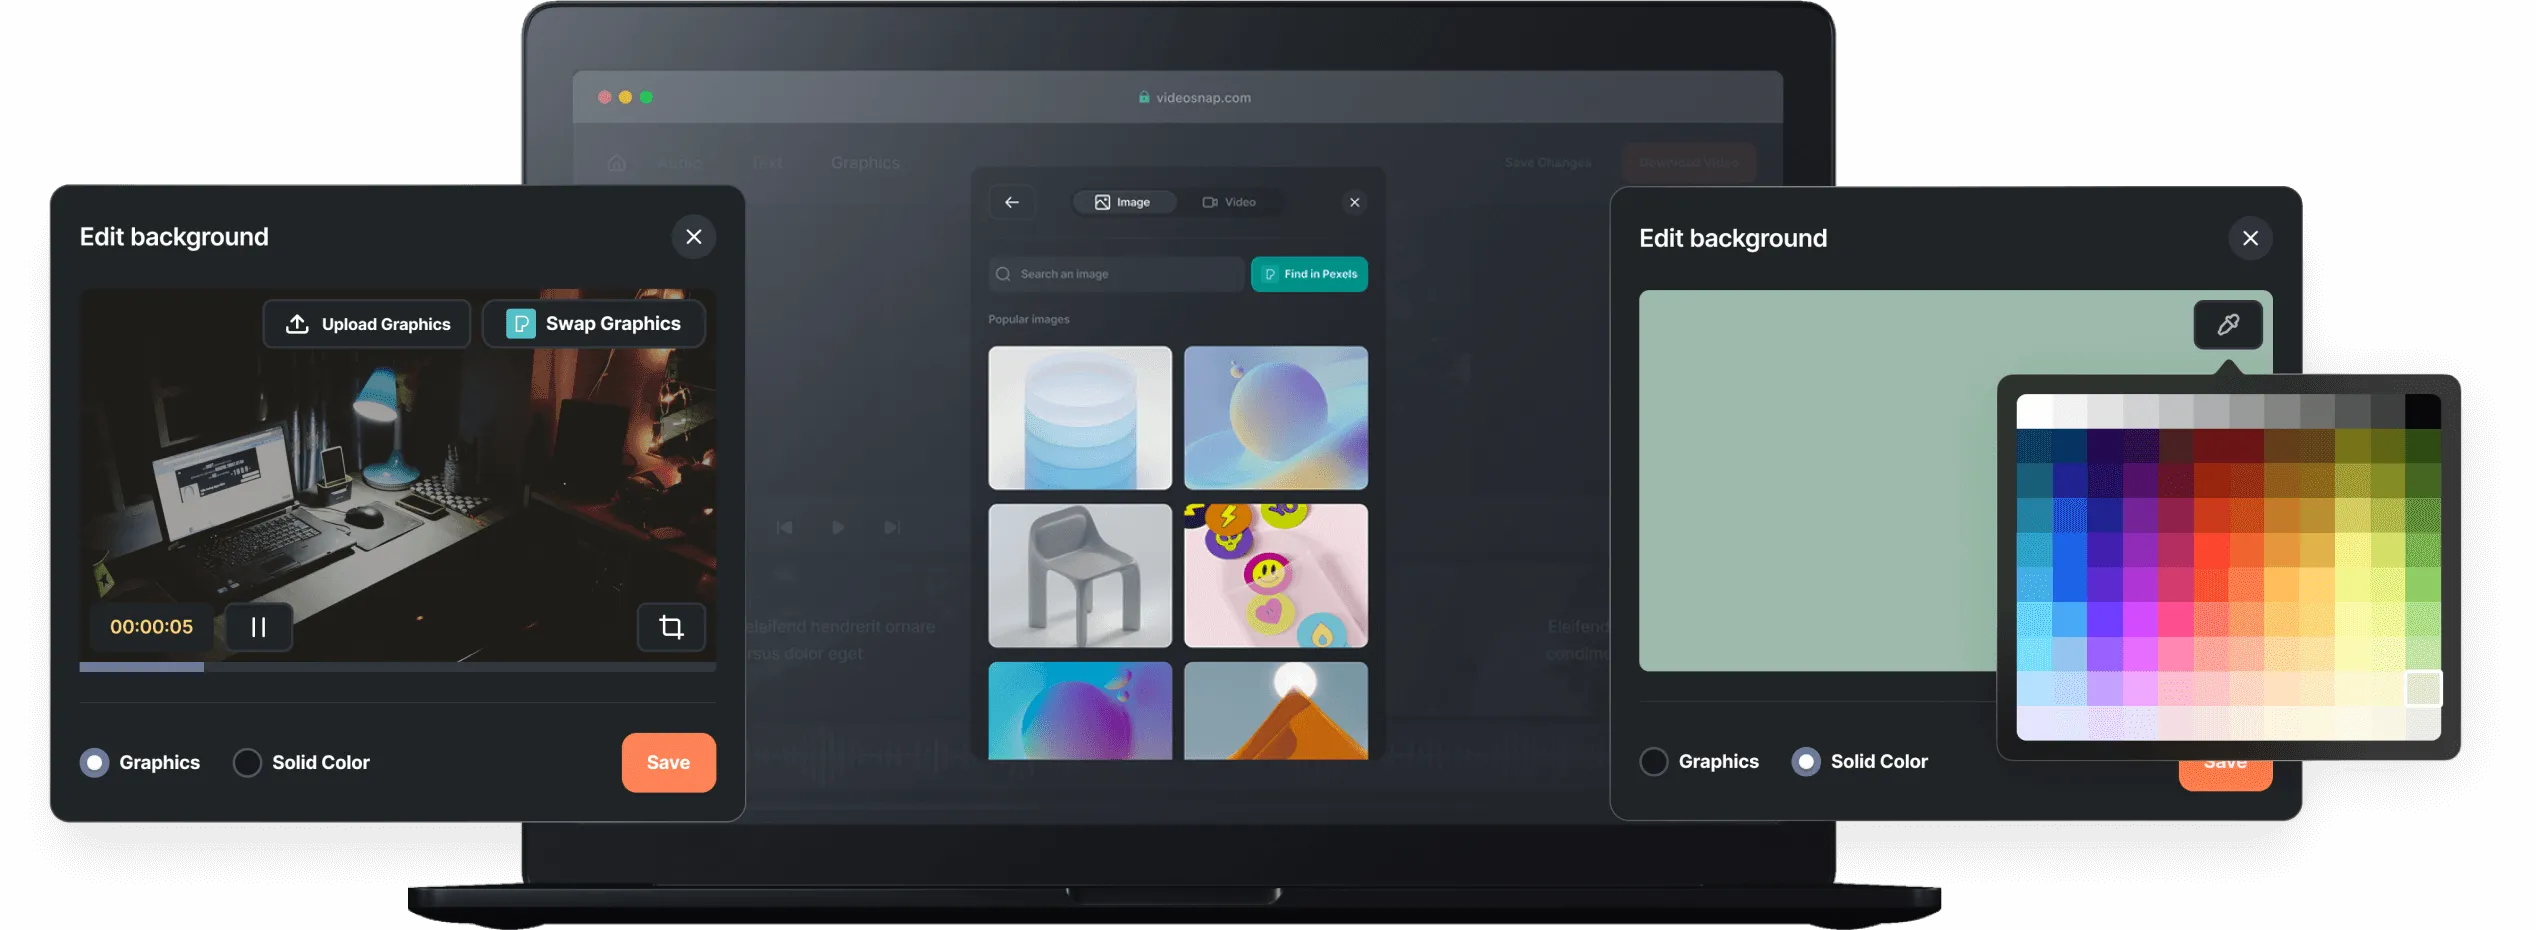Activate the eyedropper color picker tool
The image size is (2536, 930).
(x=2228, y=324)
